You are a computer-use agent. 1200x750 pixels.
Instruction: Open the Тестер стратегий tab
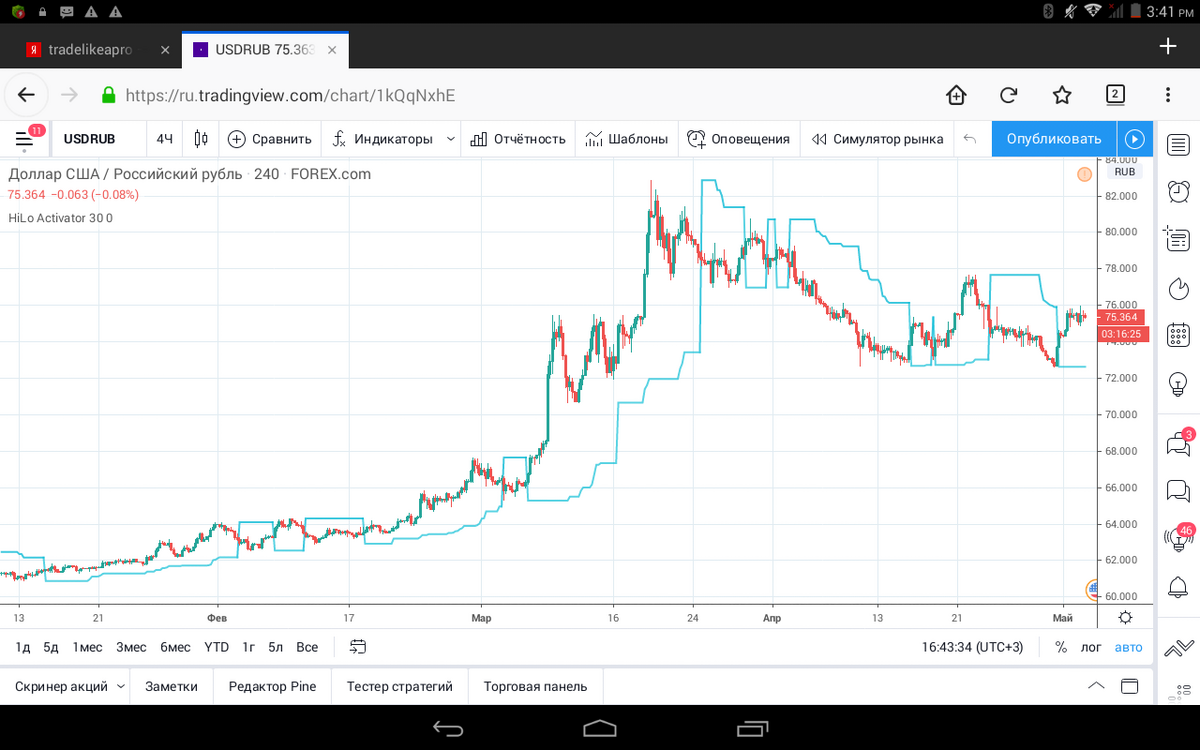pos(400,686)
